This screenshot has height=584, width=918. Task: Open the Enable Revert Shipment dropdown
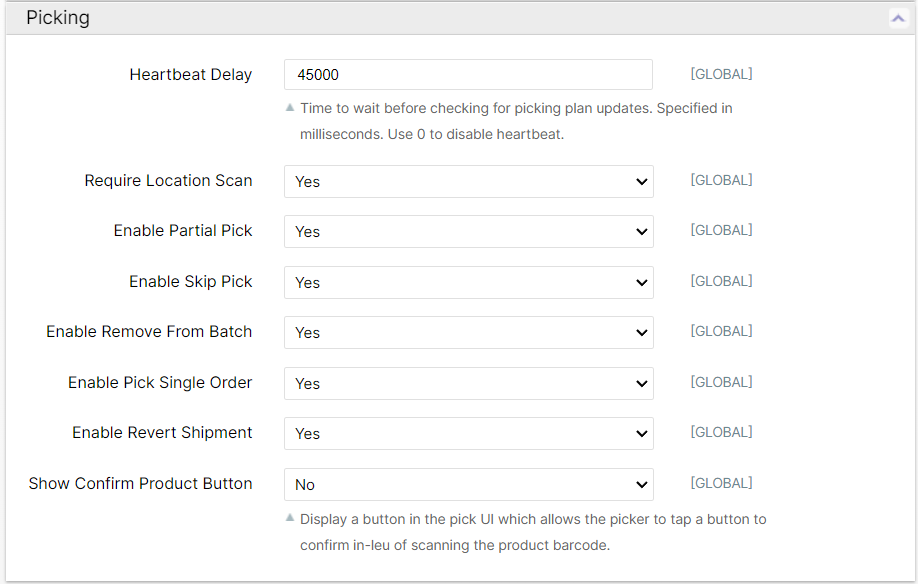[x=468, y=434]
